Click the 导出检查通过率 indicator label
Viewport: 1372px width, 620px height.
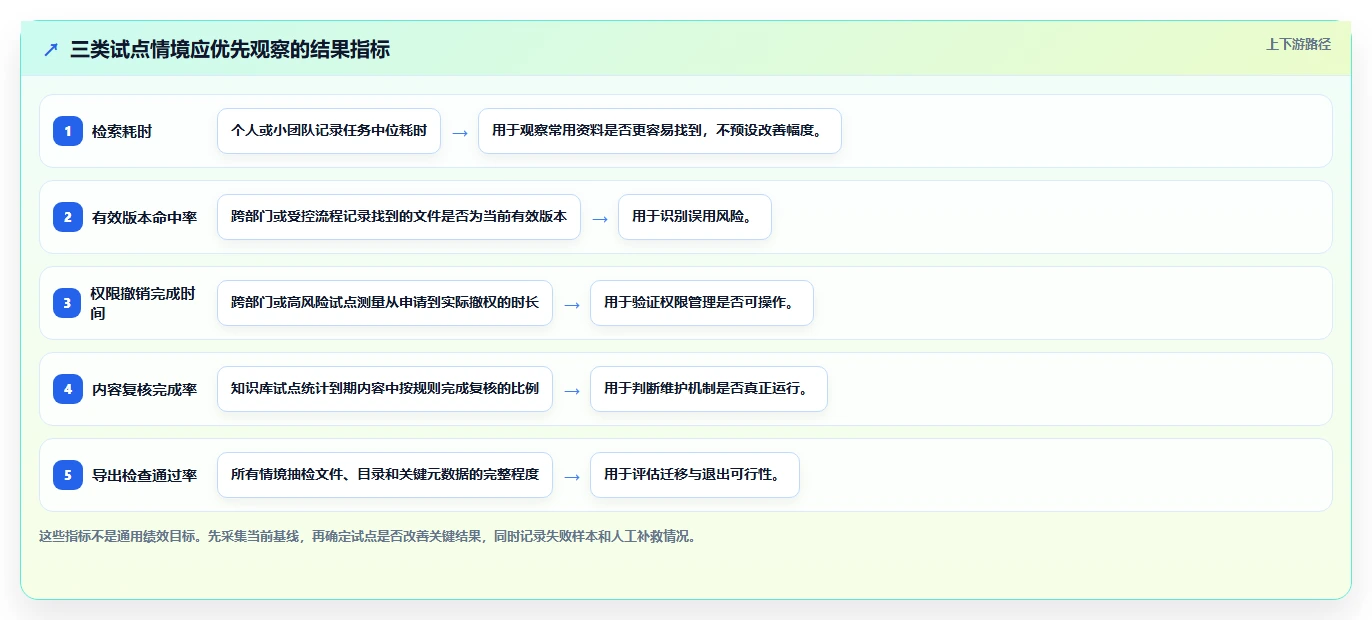[144, 475]
